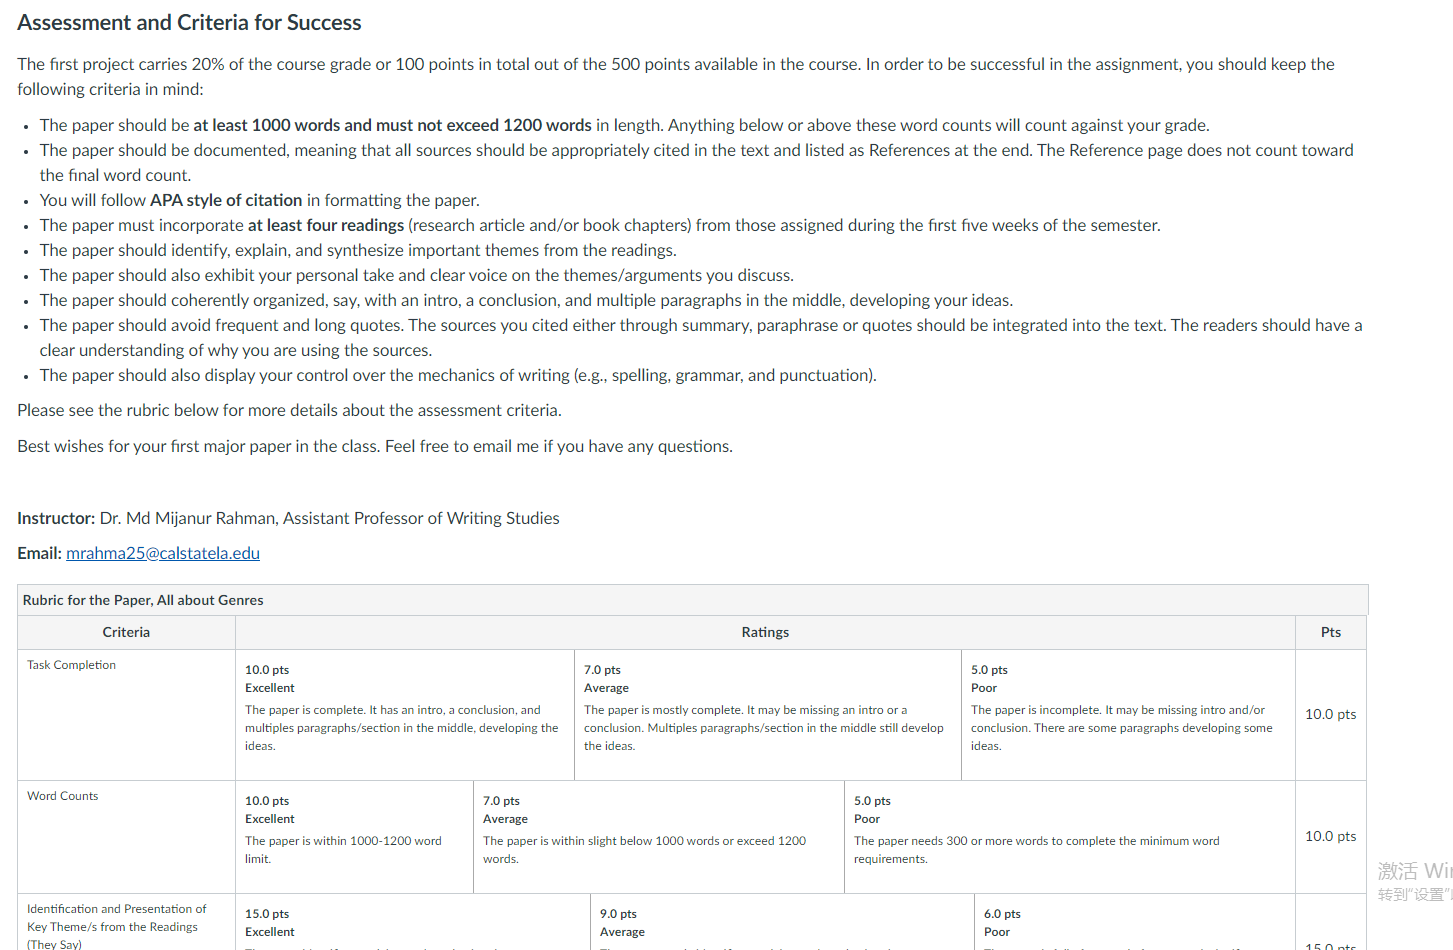Click Task Completion 5.0 pts Poor rating
The image size is (1453, 950).
click(1128, 715)
